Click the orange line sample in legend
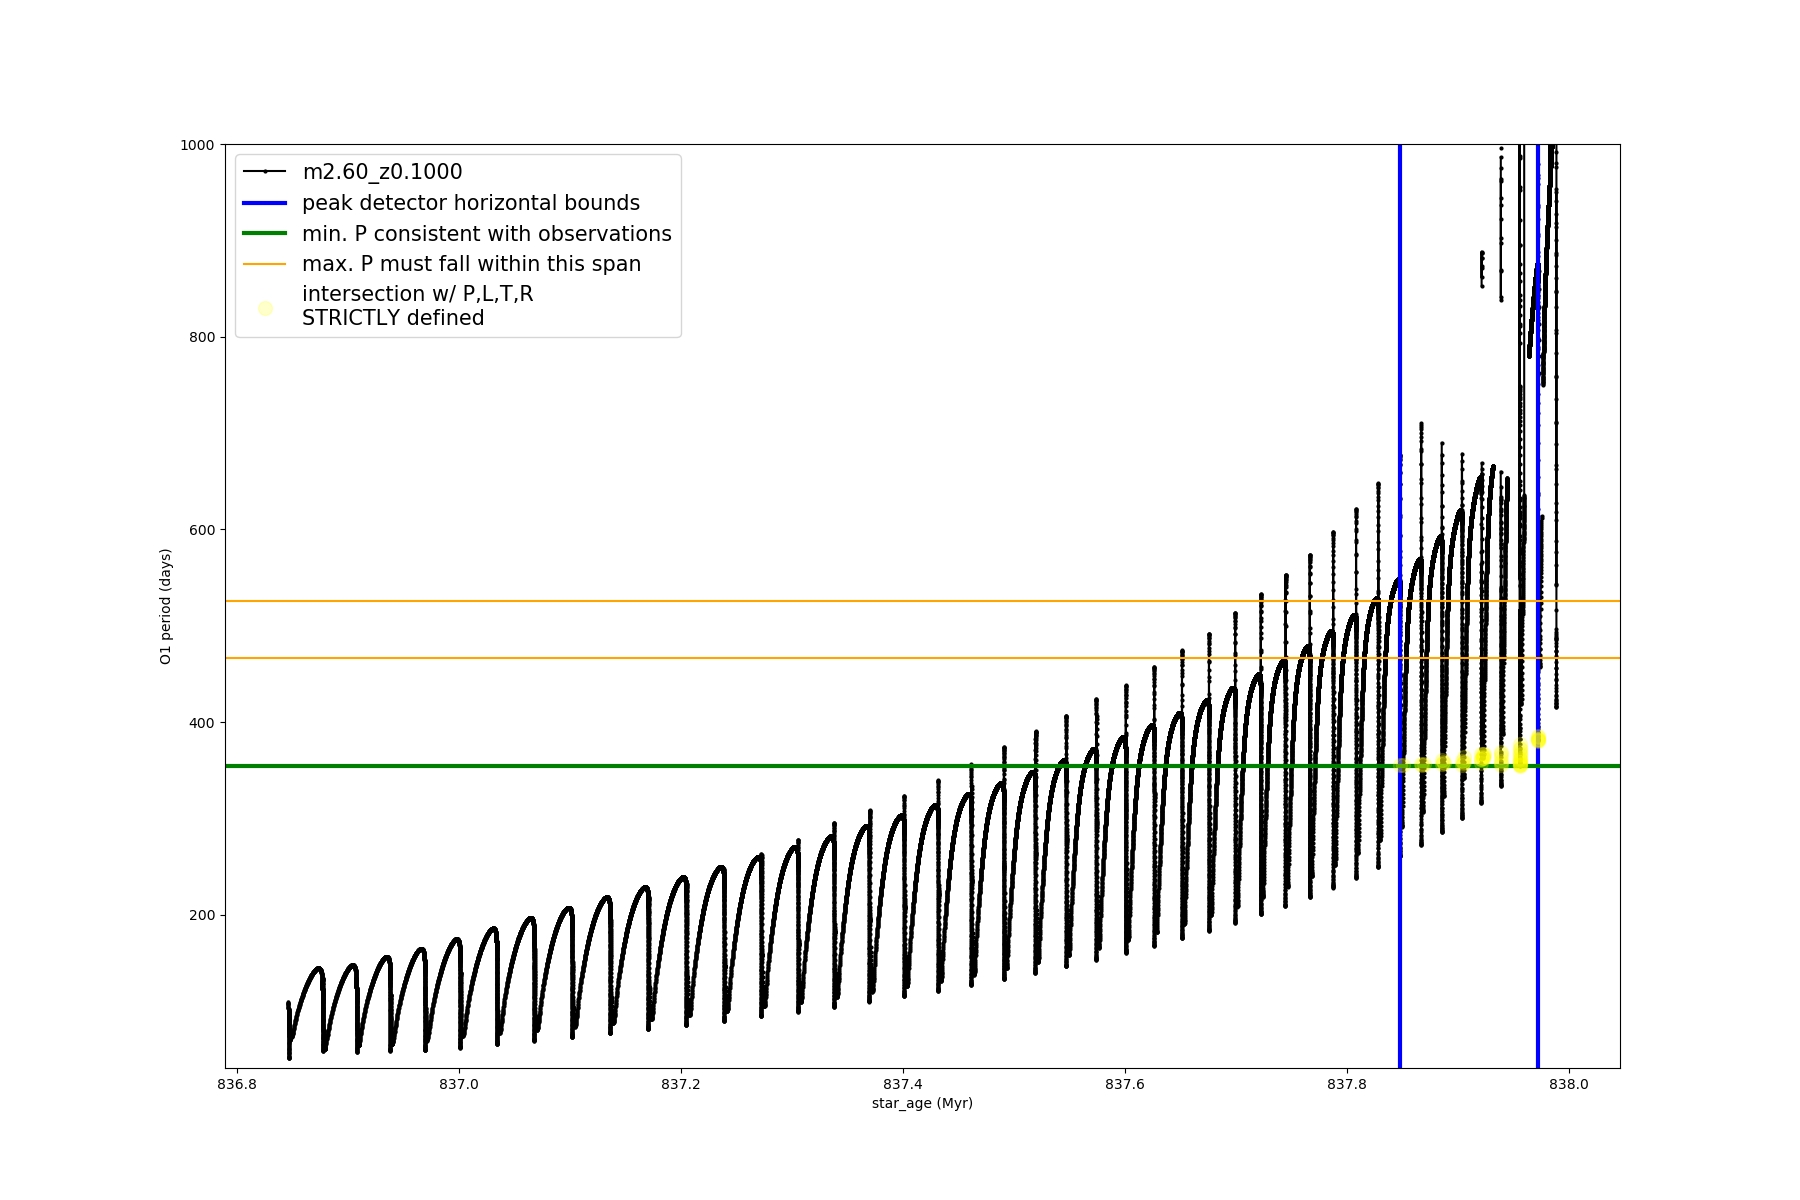Viewport: 1800px width, 1200px height. (265, 264)
